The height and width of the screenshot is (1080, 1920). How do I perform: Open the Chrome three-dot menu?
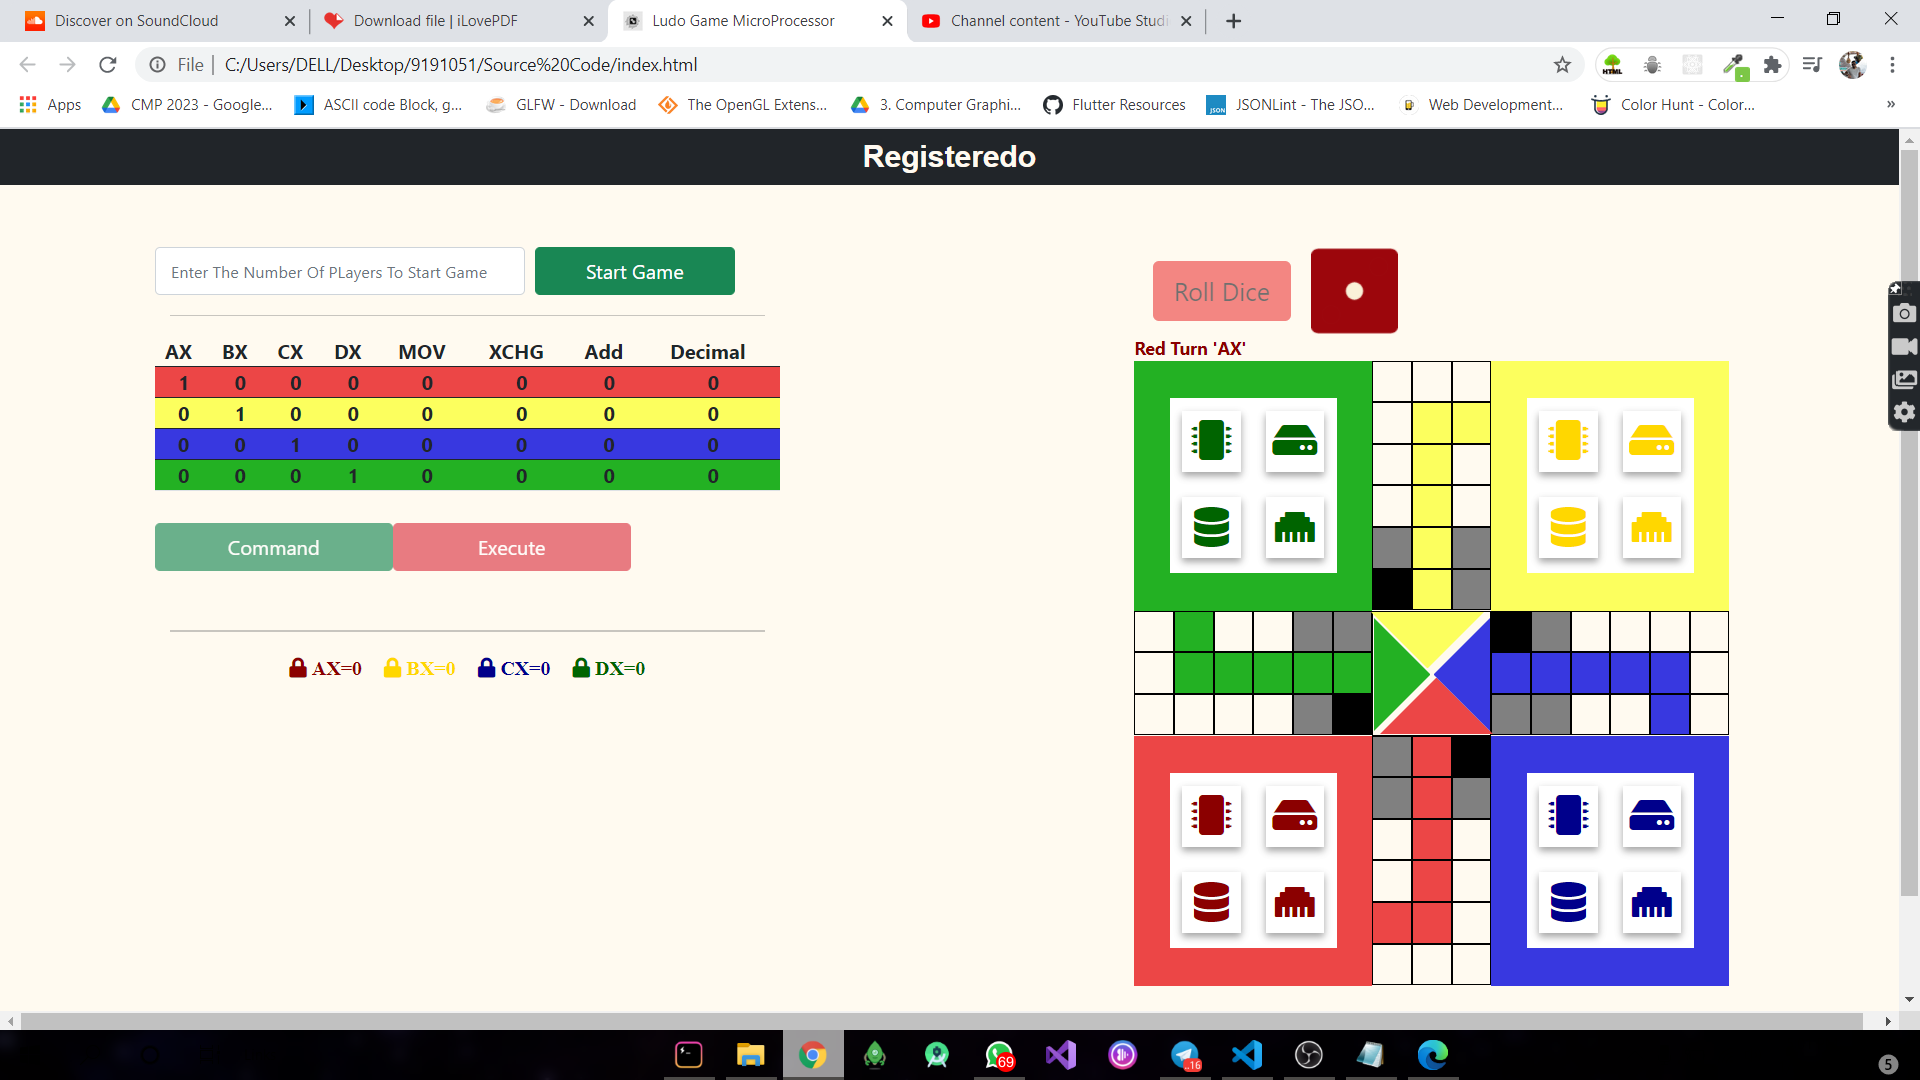pyautogui.click(x=1892, y=65)
